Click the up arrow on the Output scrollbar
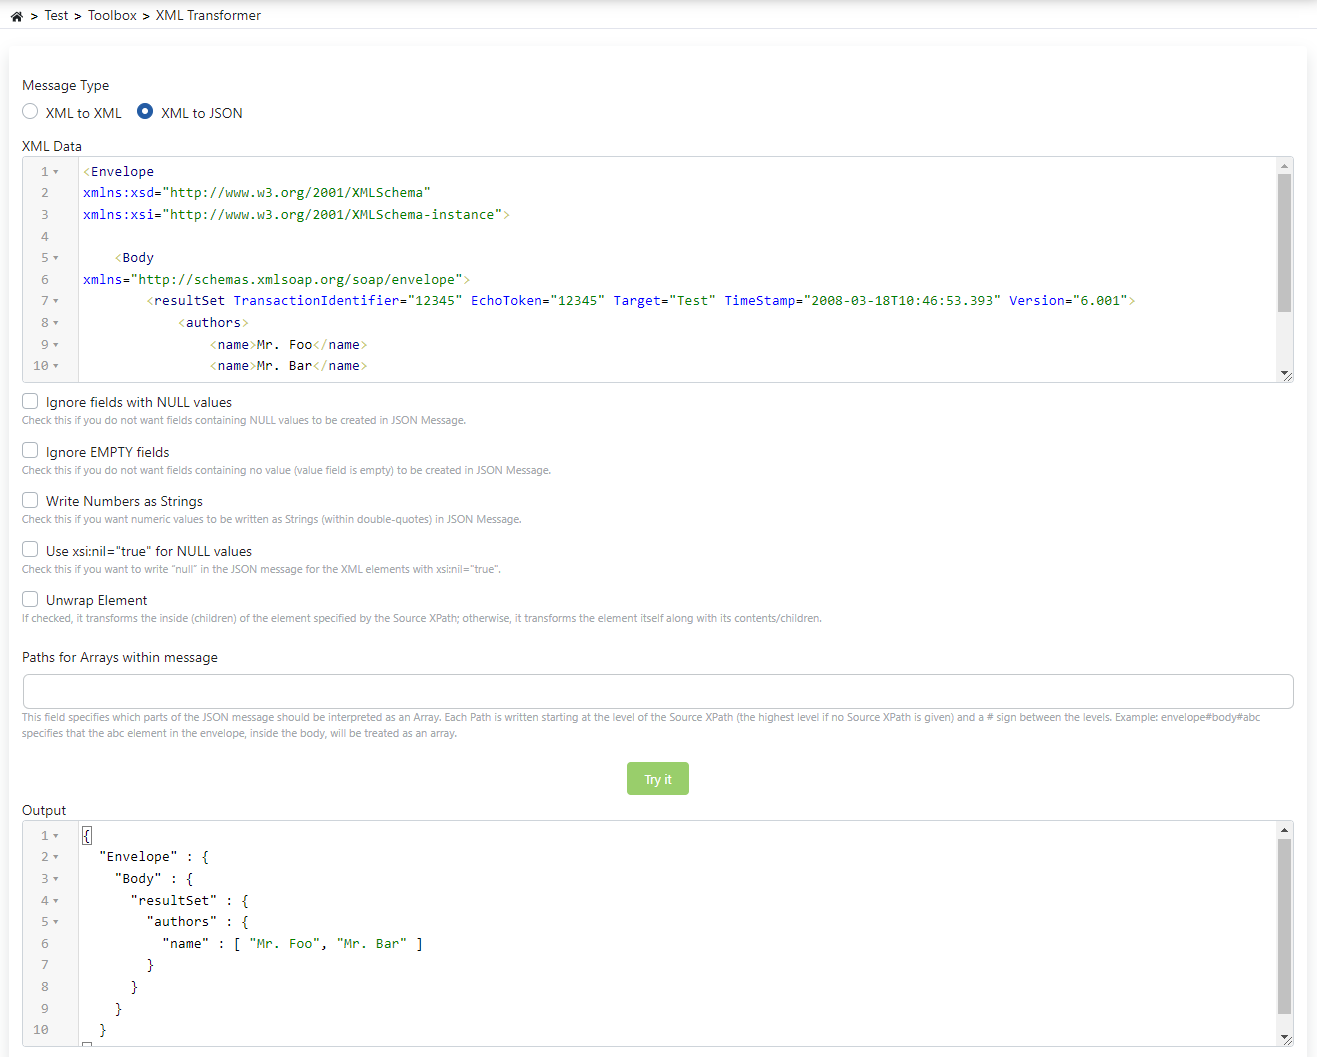The width and height of the screenshot is (1317, 1057). [1284, 828]
